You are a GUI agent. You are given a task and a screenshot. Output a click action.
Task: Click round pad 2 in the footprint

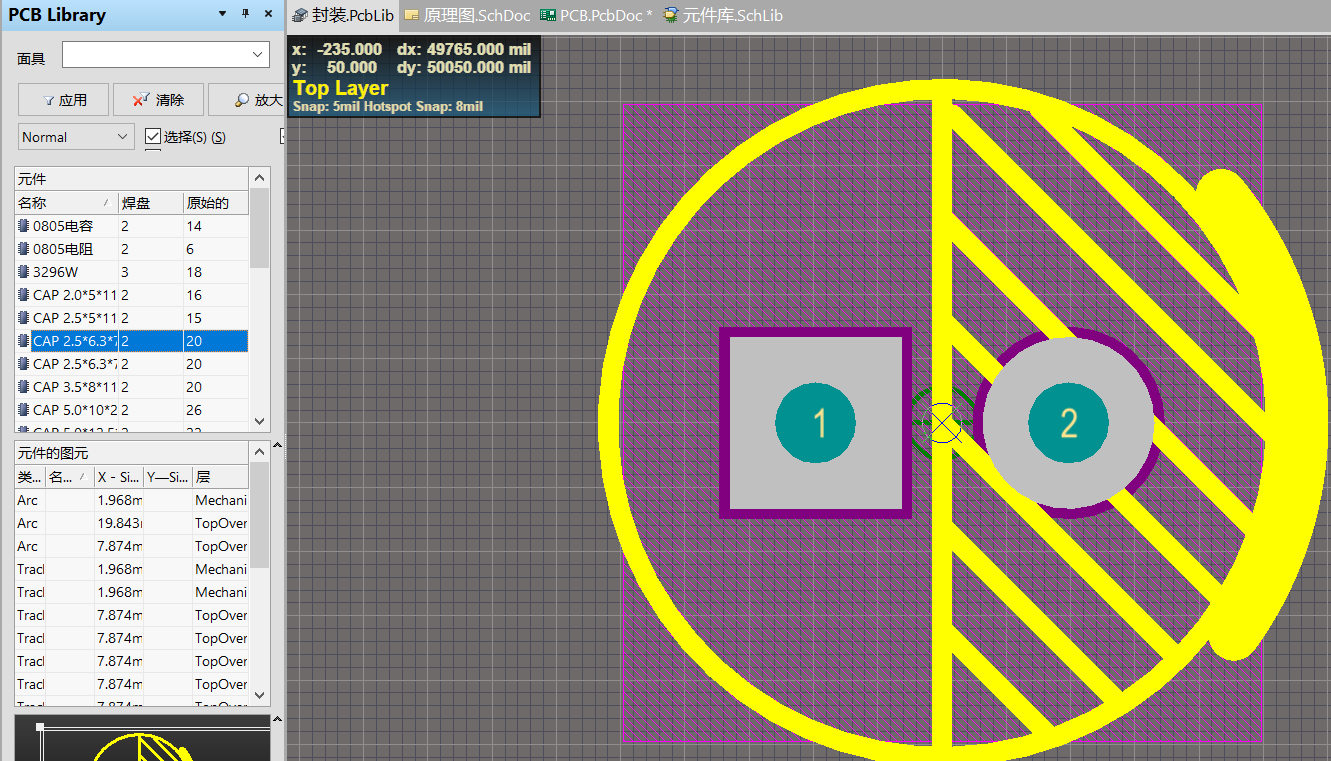(x=1068, y=423)
